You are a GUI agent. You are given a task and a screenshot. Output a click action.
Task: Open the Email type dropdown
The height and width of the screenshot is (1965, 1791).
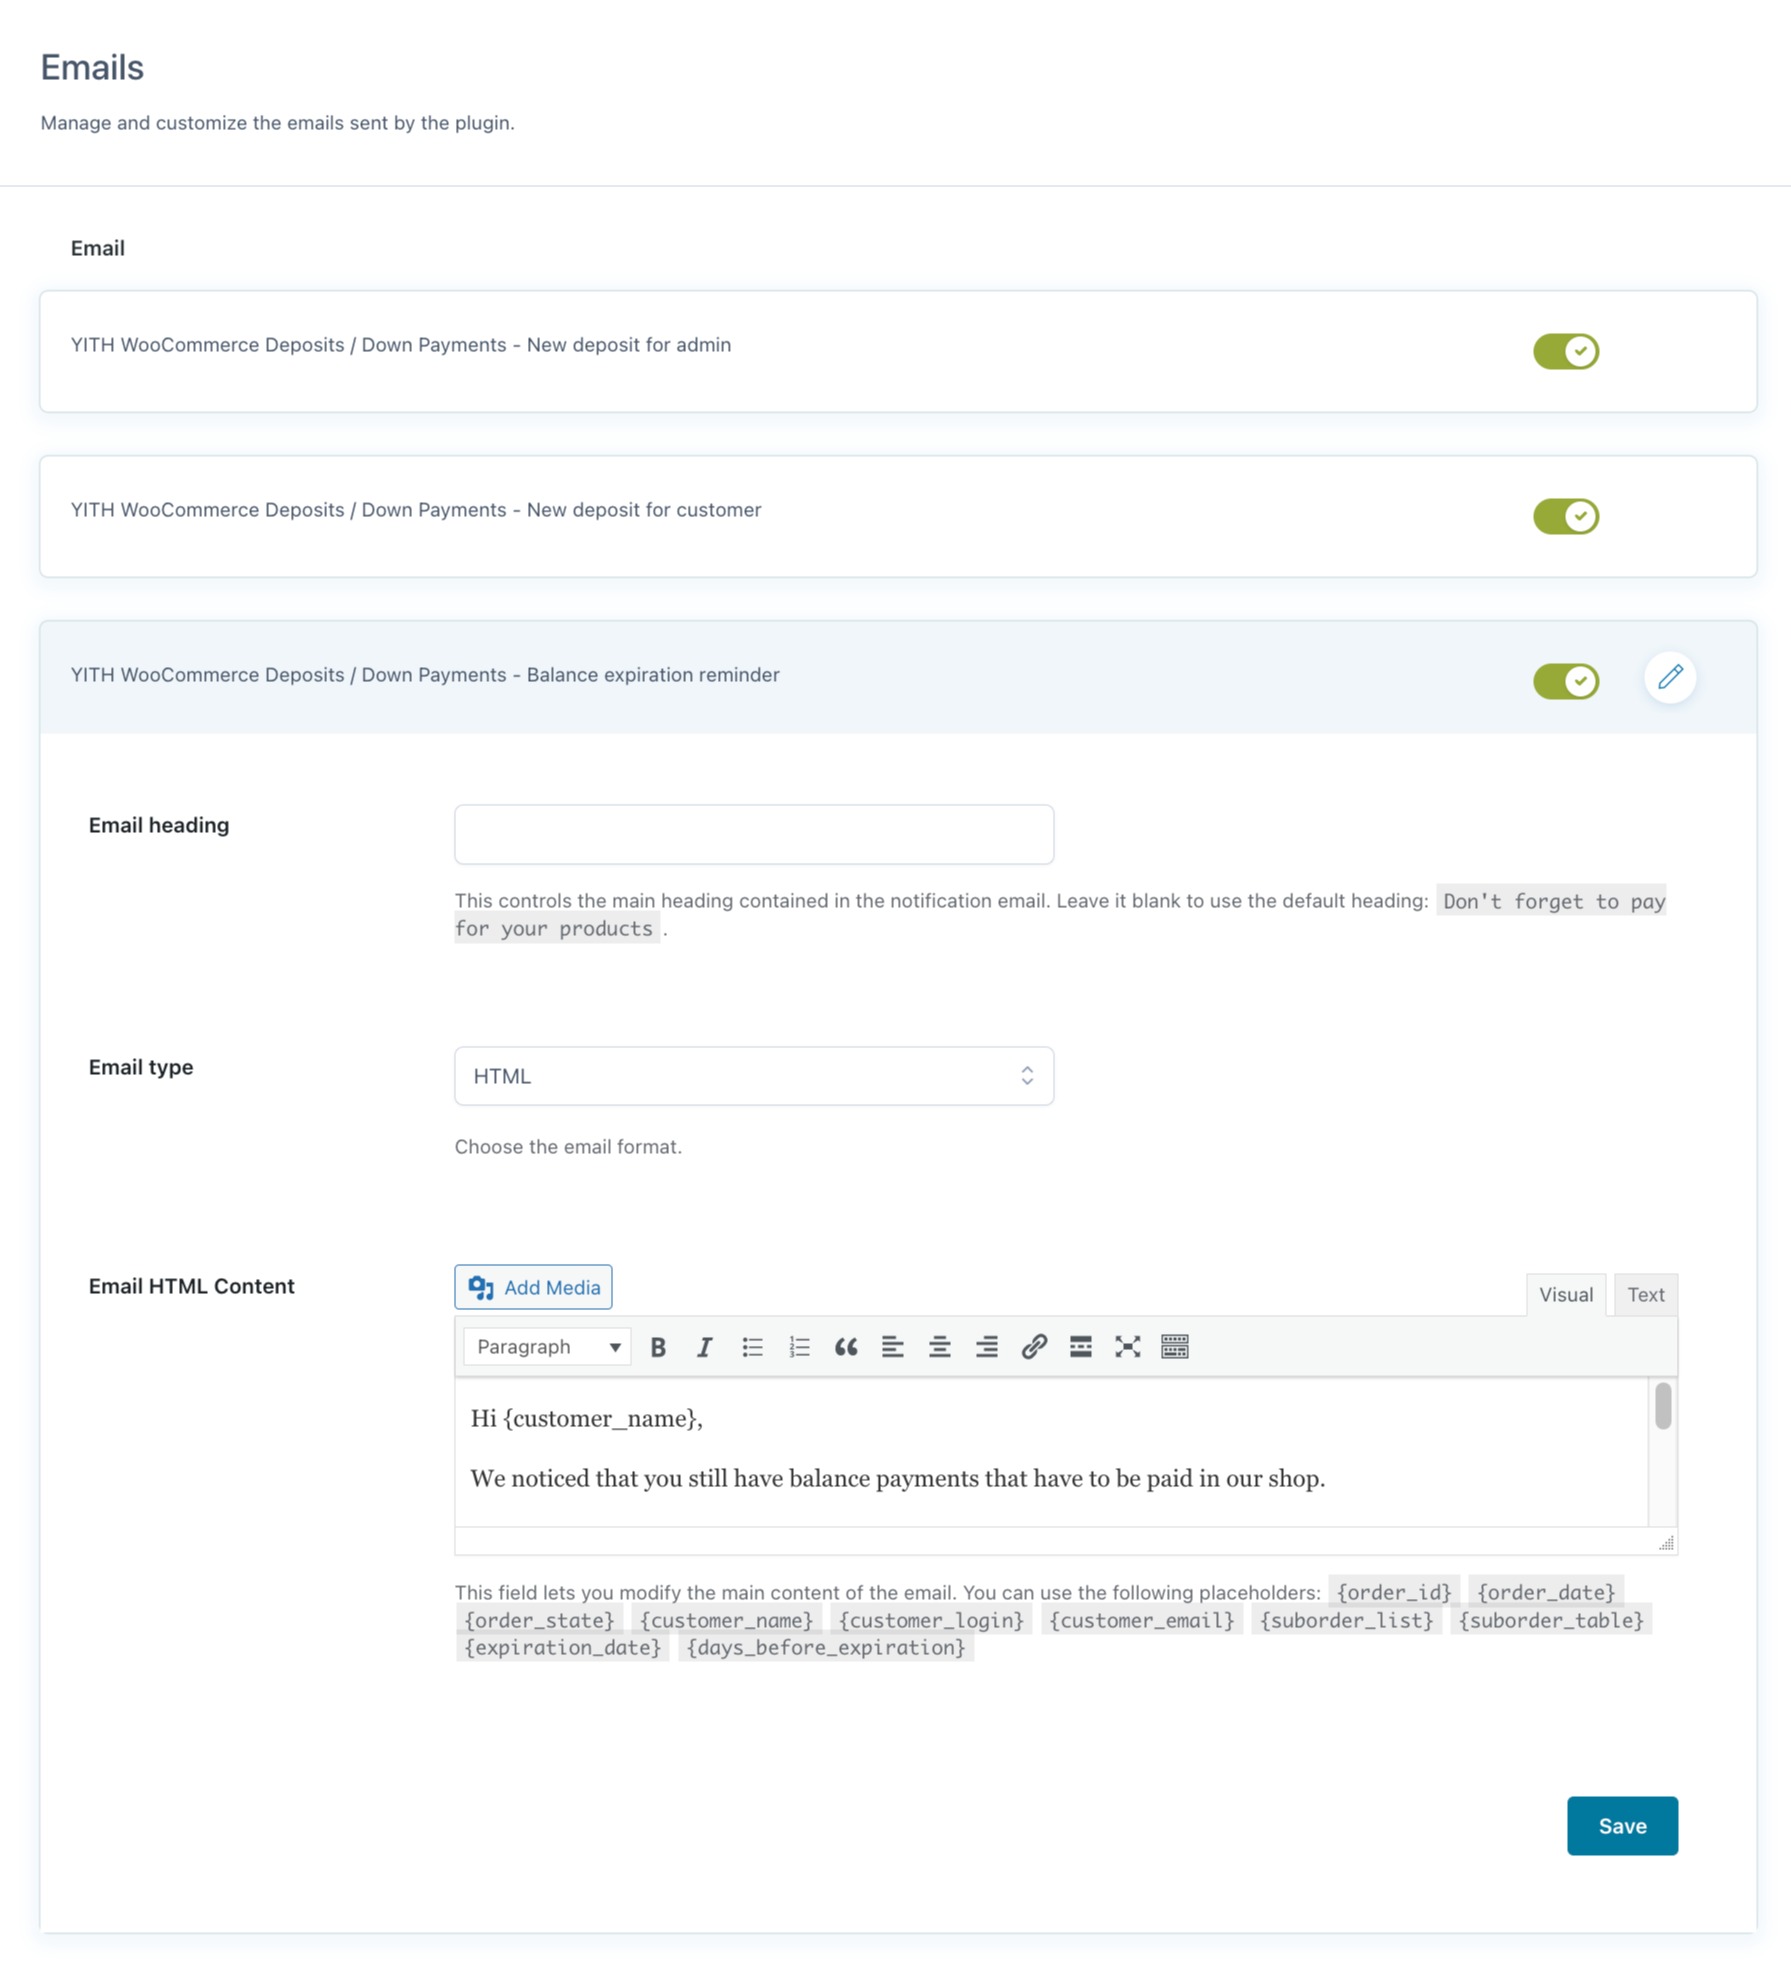click(x=753, y=1076)
